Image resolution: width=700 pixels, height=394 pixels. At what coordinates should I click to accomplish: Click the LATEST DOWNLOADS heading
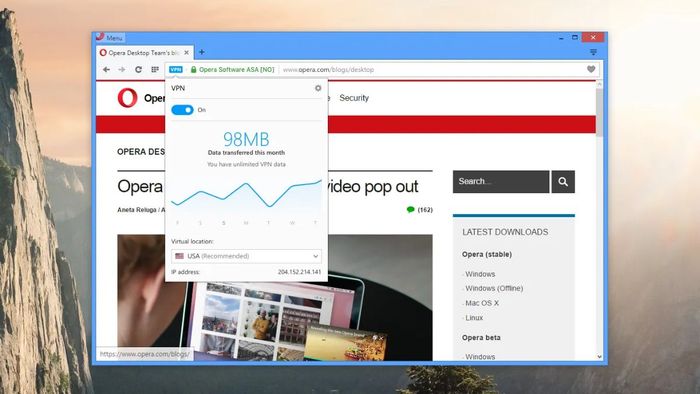click(x=505, y=232)
